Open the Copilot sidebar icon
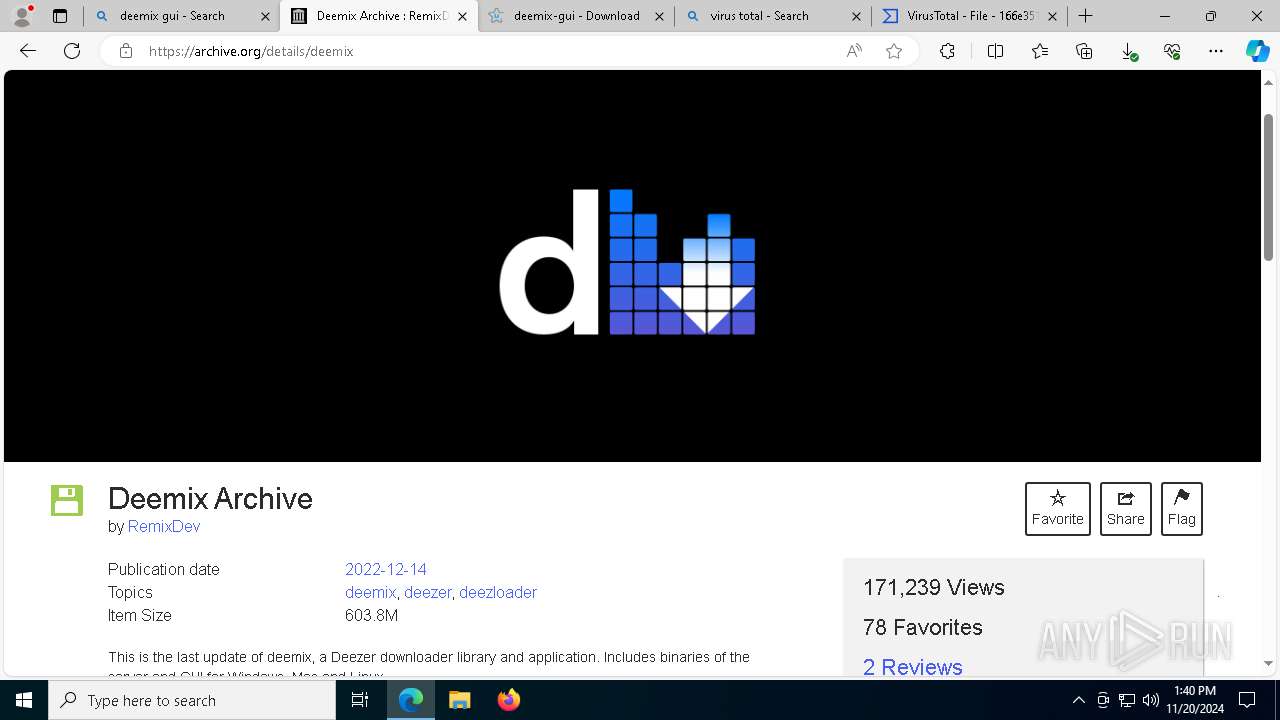Viewport: 1280px width, 720px height. 1257,51
